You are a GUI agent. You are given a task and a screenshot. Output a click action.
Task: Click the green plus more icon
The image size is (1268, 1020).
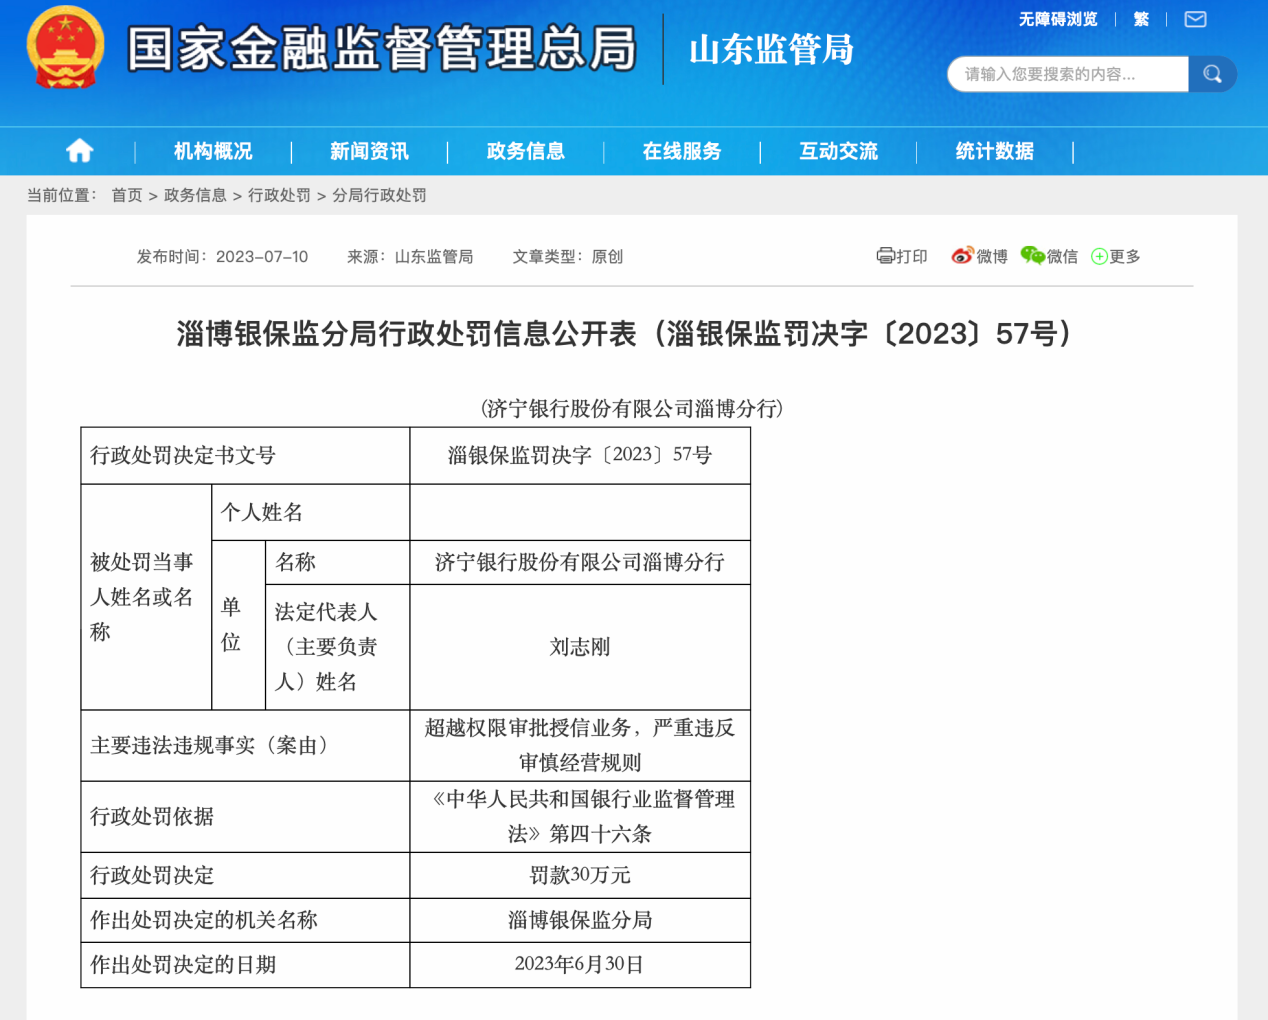pyautogui.click(x=1099, y=257)
